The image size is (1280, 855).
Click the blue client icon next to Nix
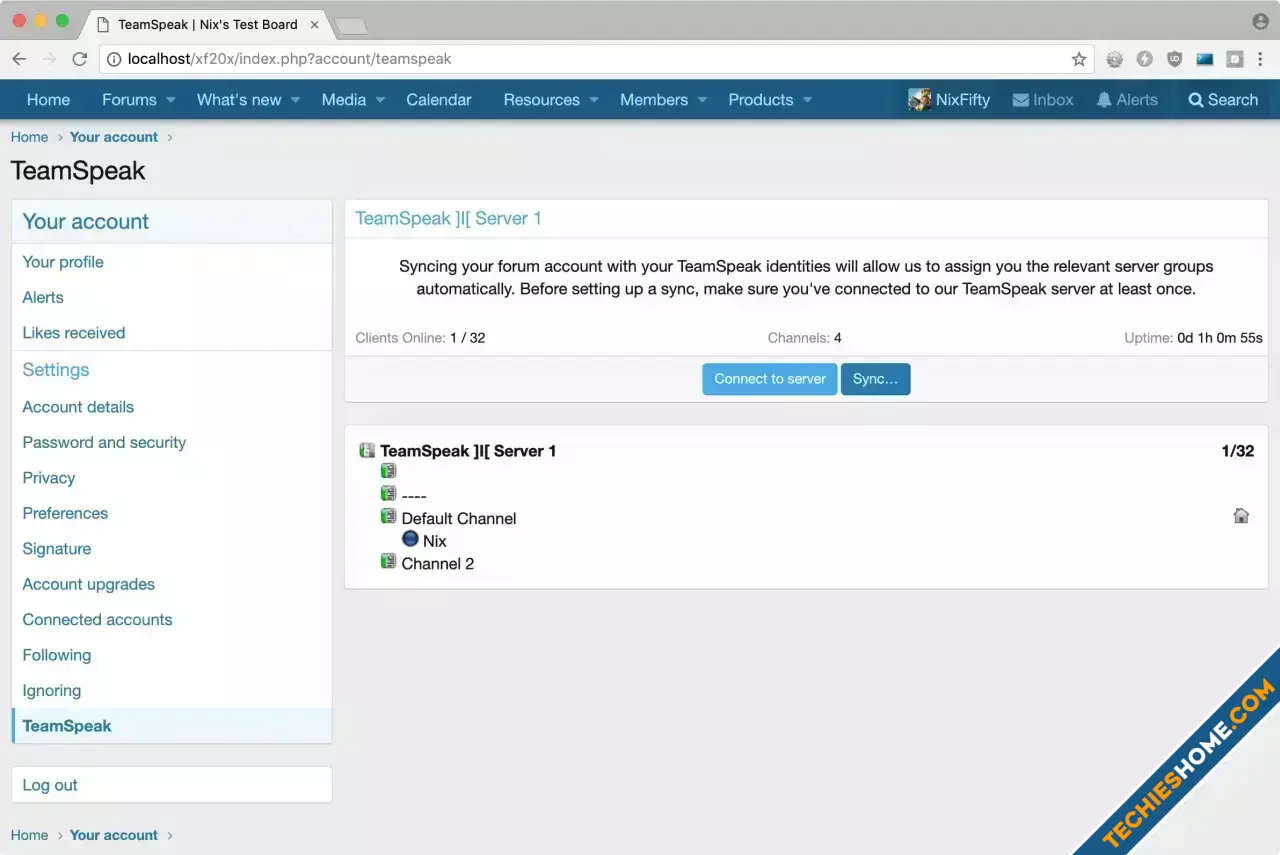(x=410, y=539)
